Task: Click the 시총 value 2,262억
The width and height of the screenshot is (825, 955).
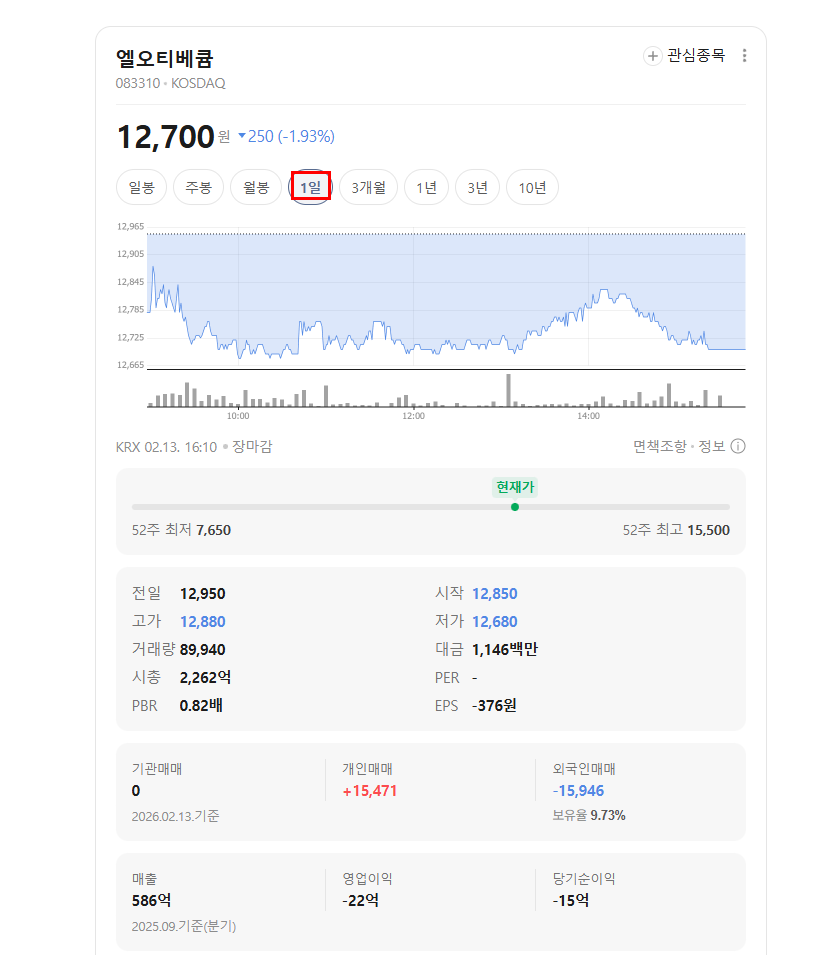Action: 205,677
